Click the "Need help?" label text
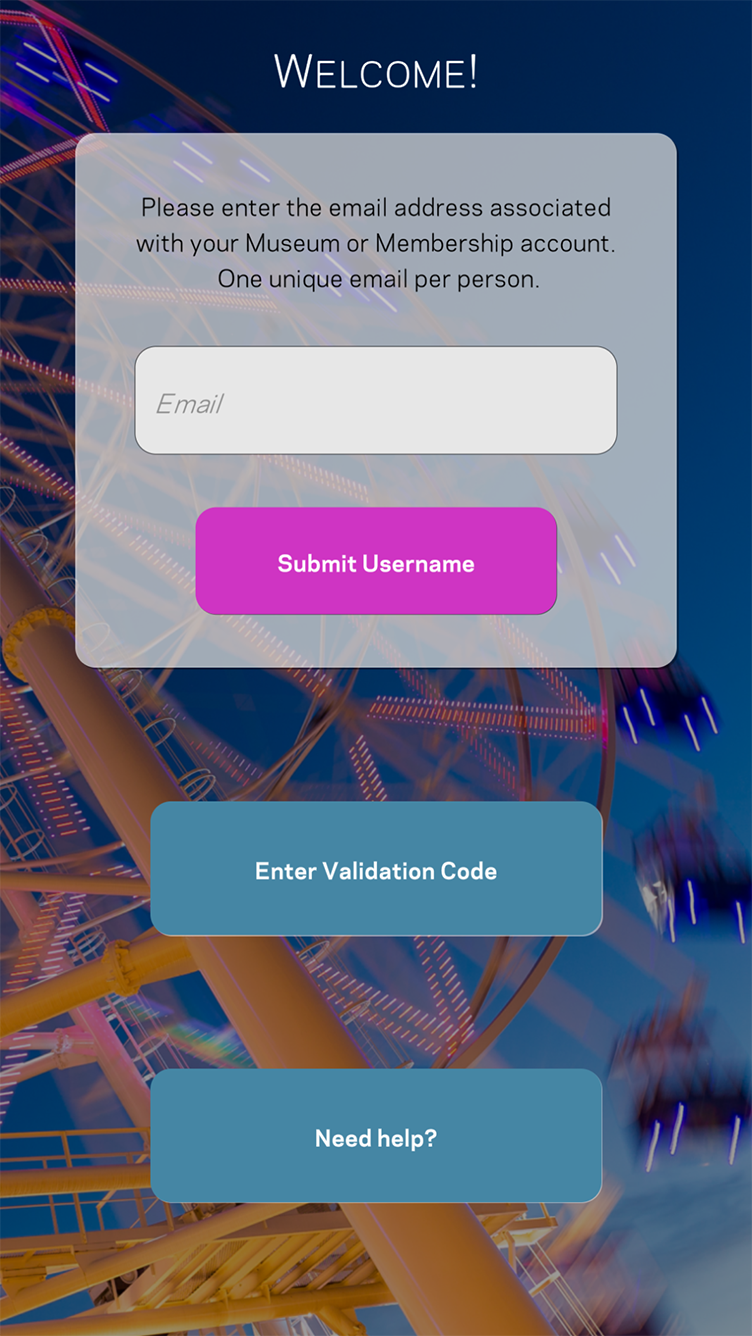This screenshot has height=1336, width=752. click(x=376, y=1138)
